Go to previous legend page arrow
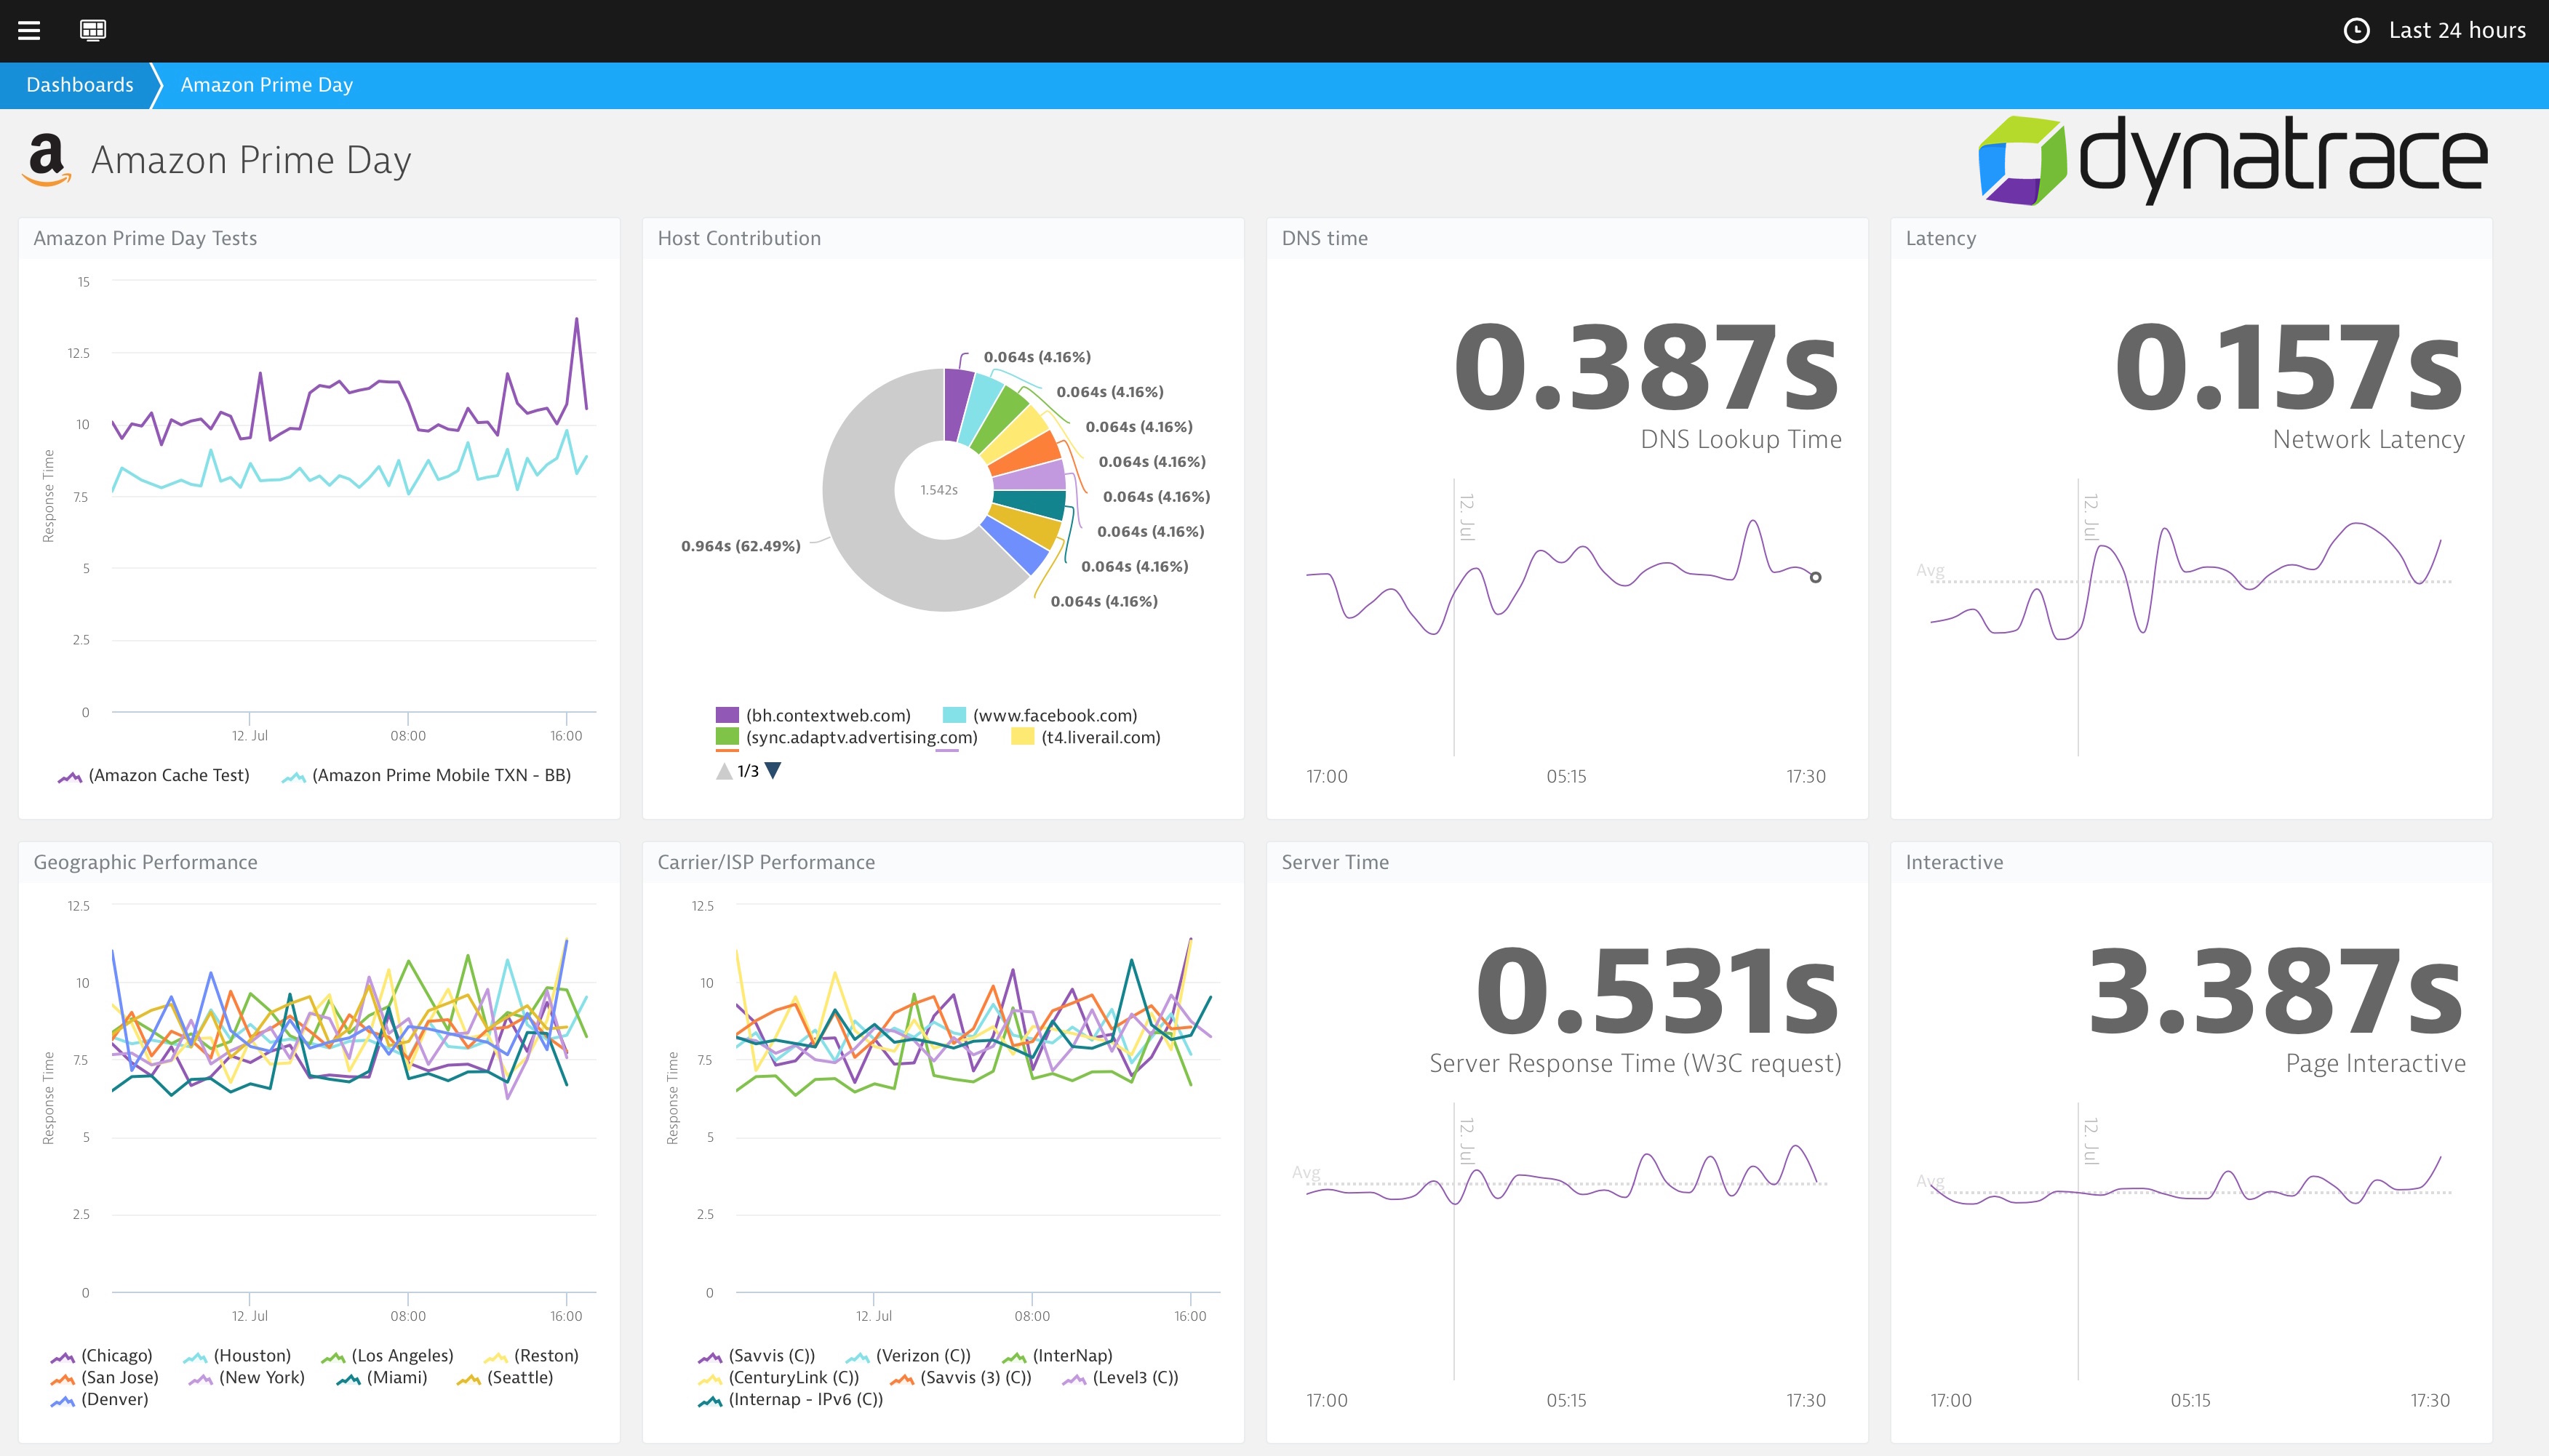This screenshot has width=2549, height=1456. [x=724, y=771]
